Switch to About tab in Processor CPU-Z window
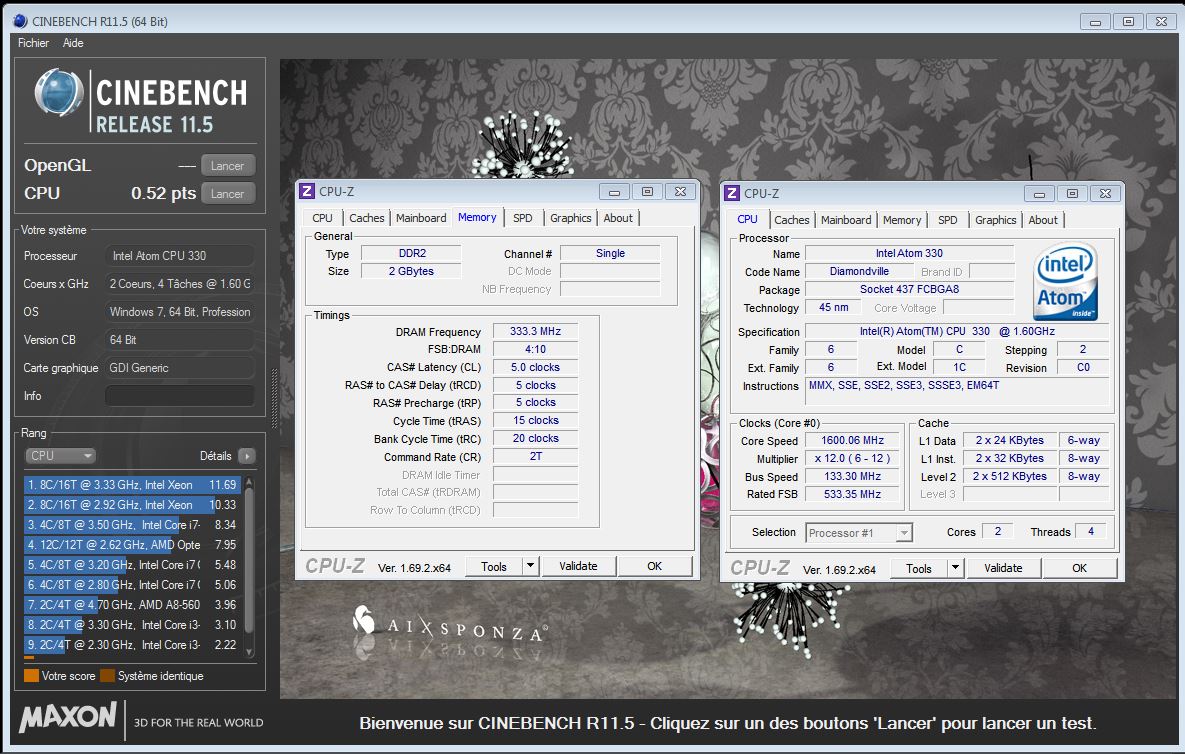 1043,220
